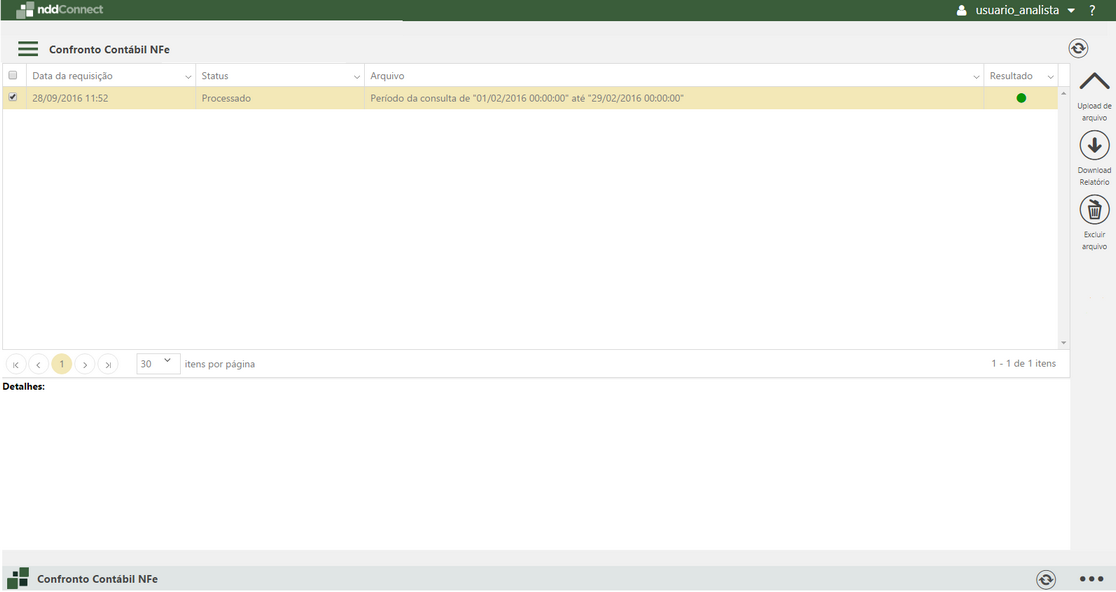Toggle the select-all checkbox in the header
This screenshot has height=592, width=1116.
[x=13, y=75]
